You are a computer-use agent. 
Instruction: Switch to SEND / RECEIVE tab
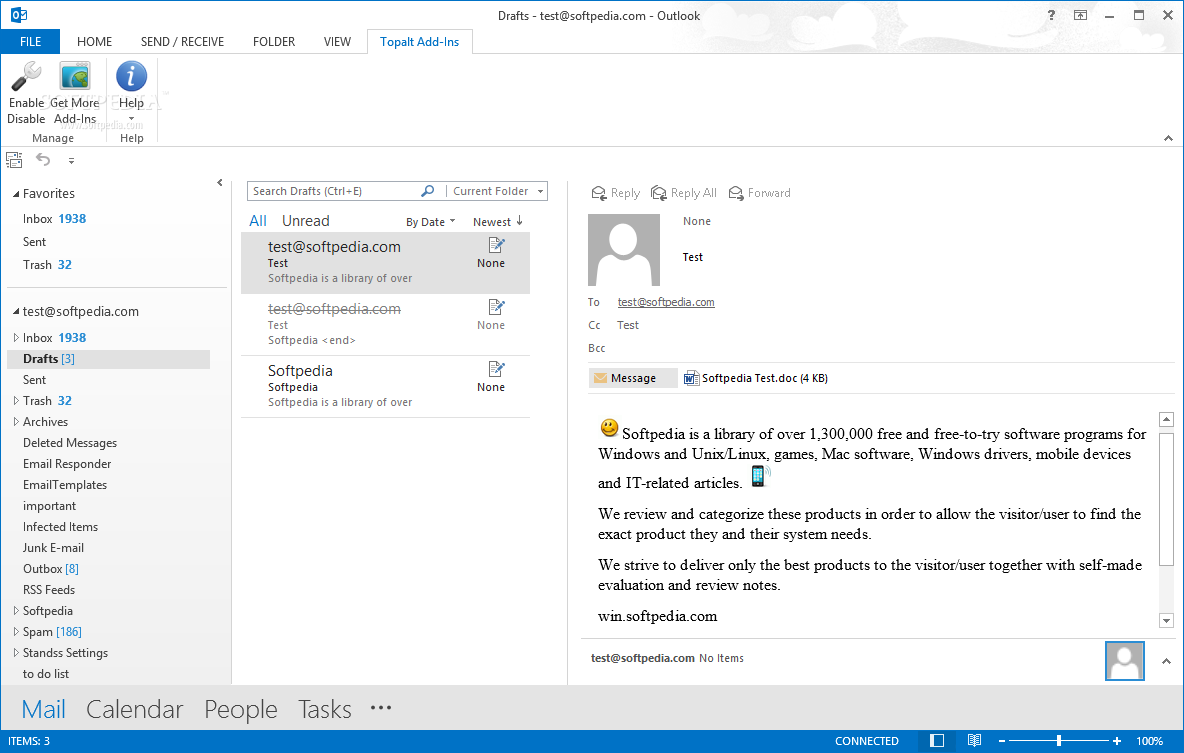point(182,42)
